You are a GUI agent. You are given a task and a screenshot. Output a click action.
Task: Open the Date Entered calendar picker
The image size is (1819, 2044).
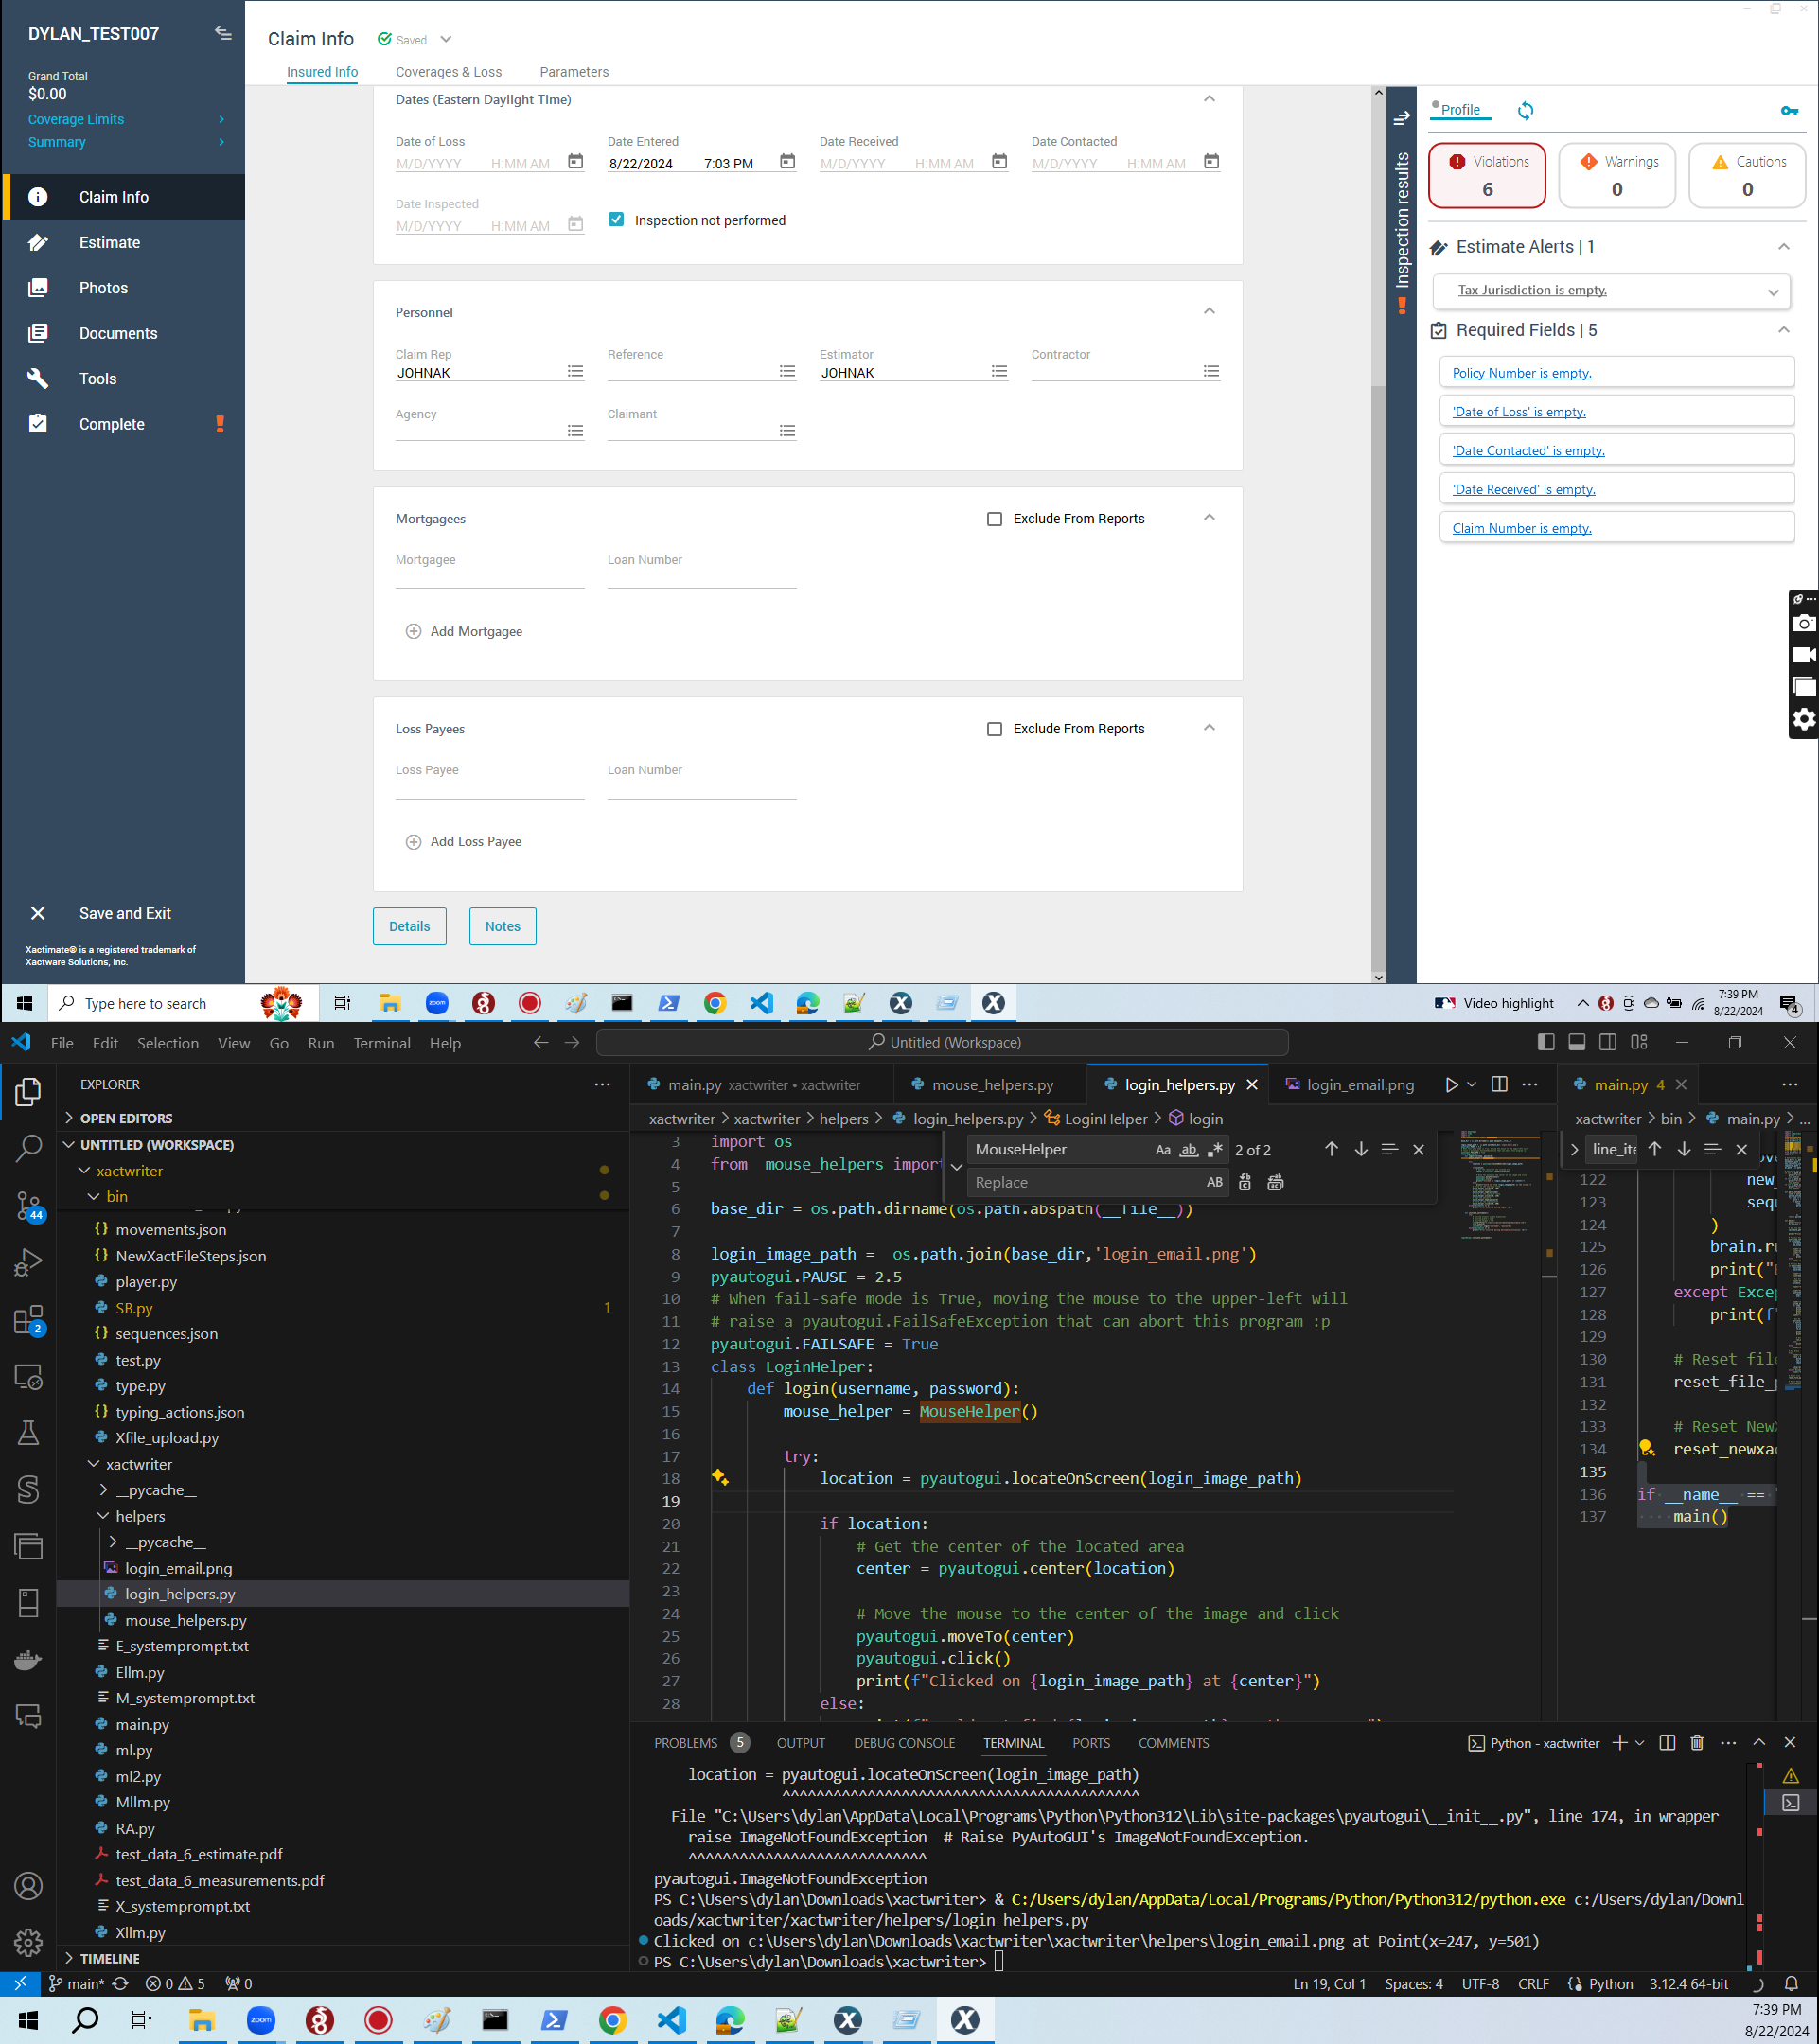(x=787, y=162)
